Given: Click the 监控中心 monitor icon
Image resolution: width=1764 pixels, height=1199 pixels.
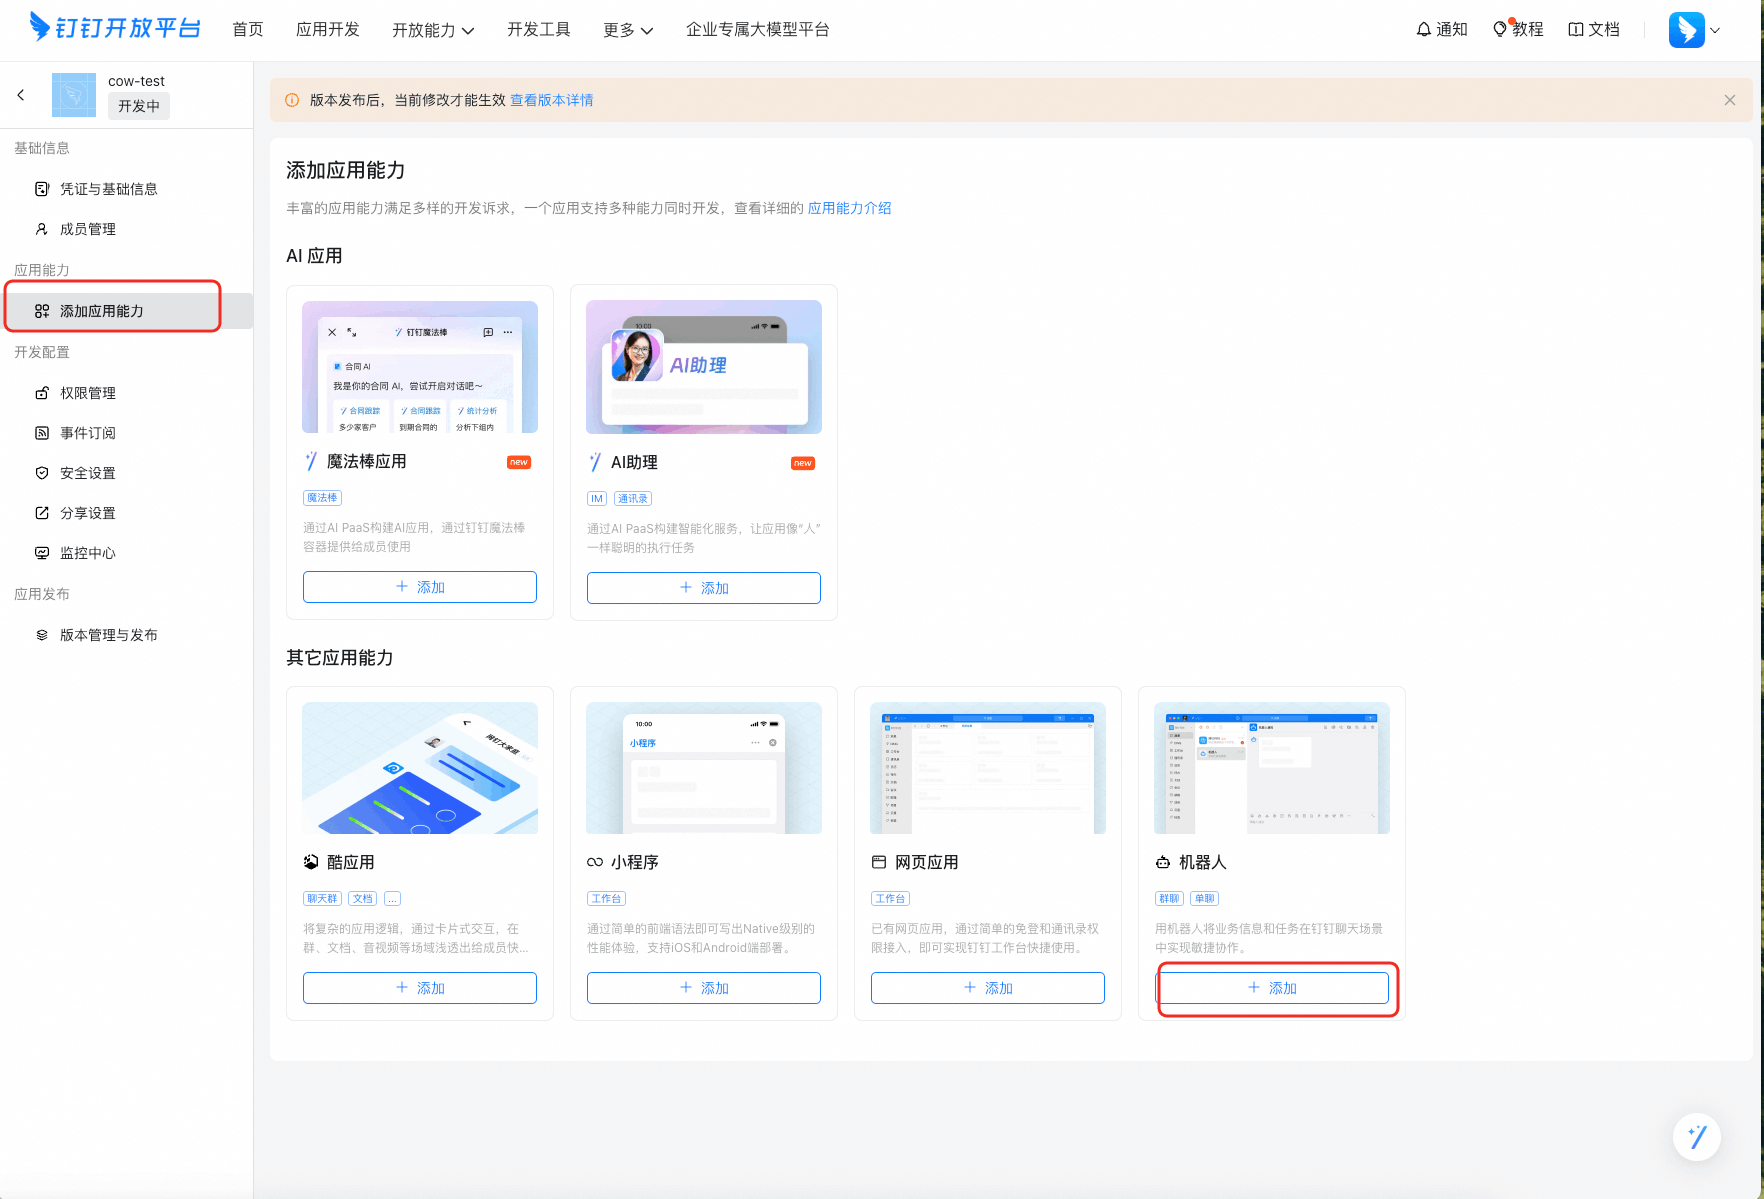Looking at the screenshot, I should coord(42,553).
